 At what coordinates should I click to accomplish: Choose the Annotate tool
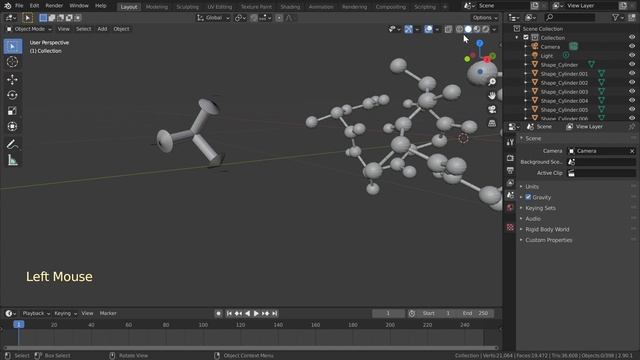point(13,144)
